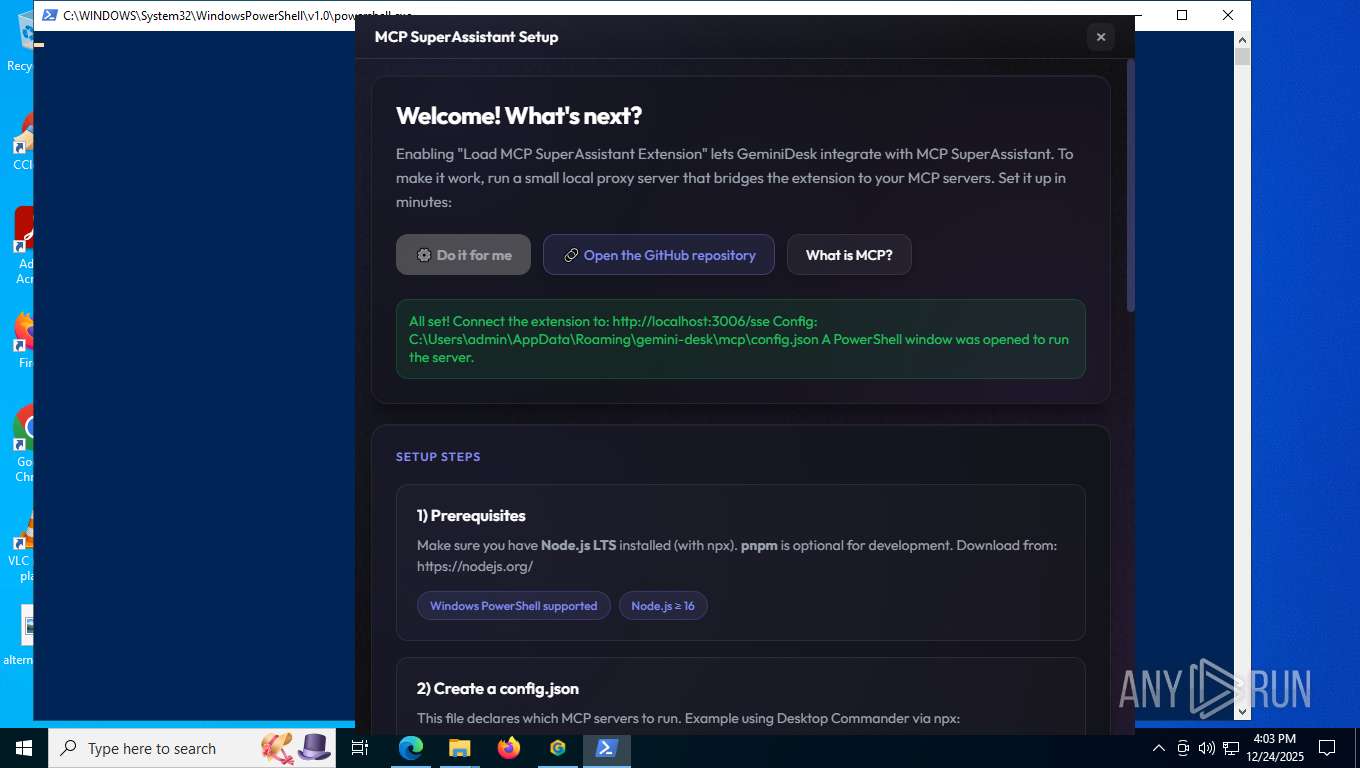Click the PowerShell window's scroll up arrow
The height and width of the screenshot is (768, 1360).
pos(1242,40)
